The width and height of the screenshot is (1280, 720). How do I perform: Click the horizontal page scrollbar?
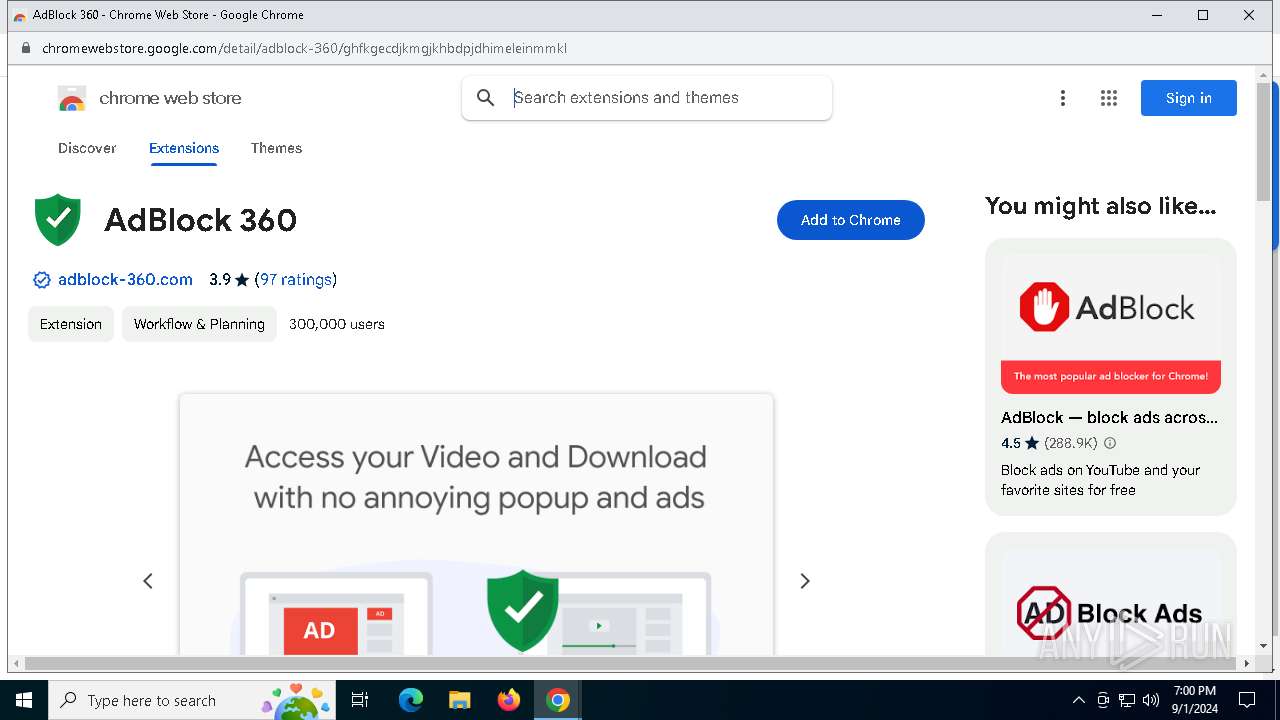(631, 664)
